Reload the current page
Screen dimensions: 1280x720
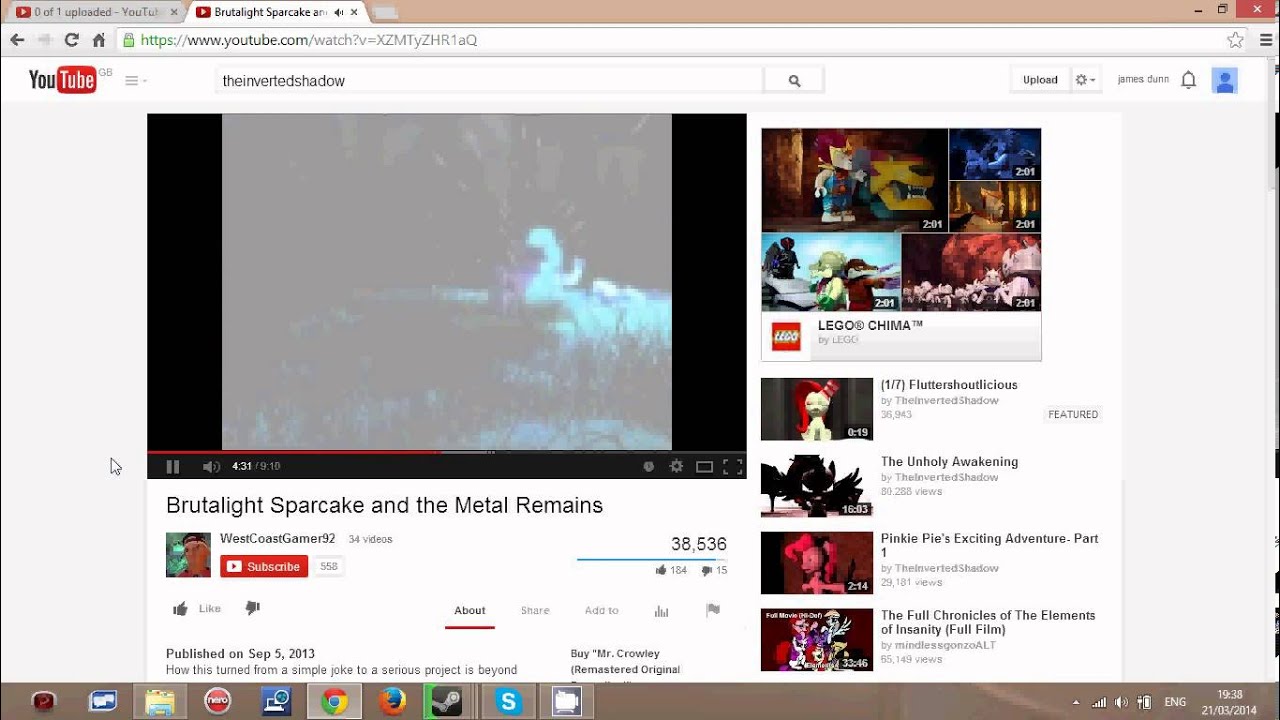71,40
